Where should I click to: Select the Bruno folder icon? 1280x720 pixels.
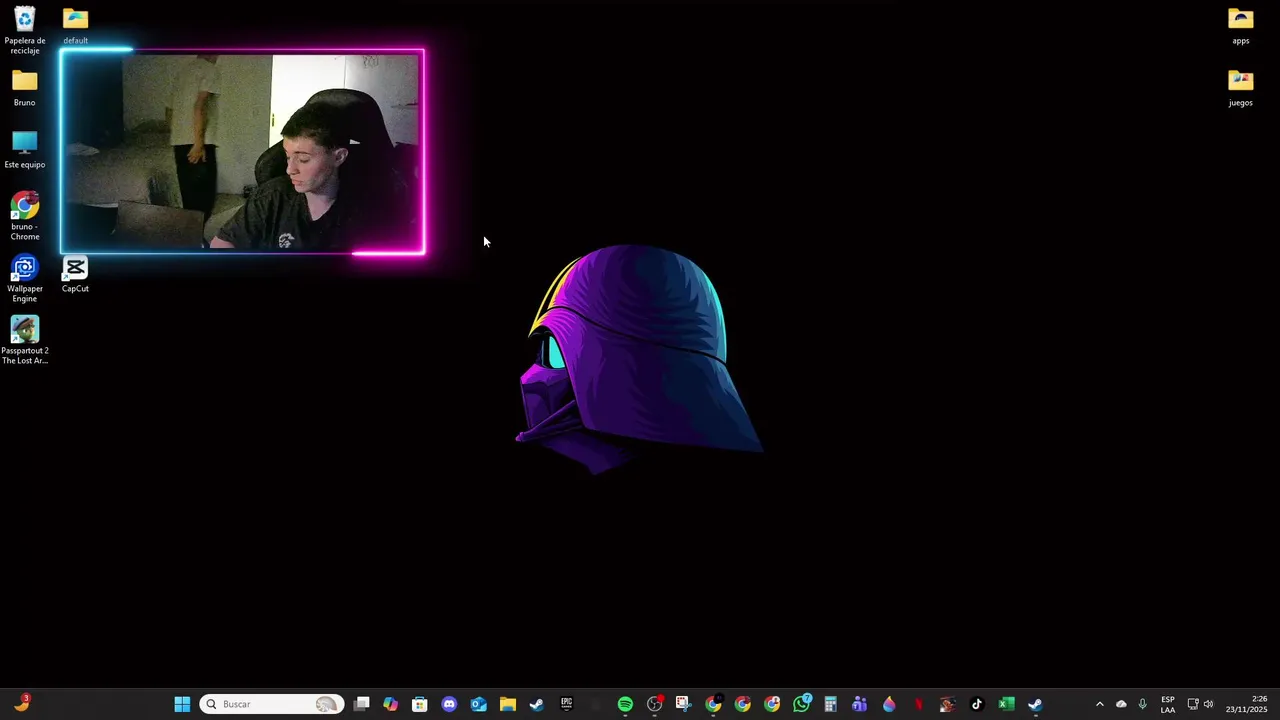pyautogui.click(x=25, y=88)
